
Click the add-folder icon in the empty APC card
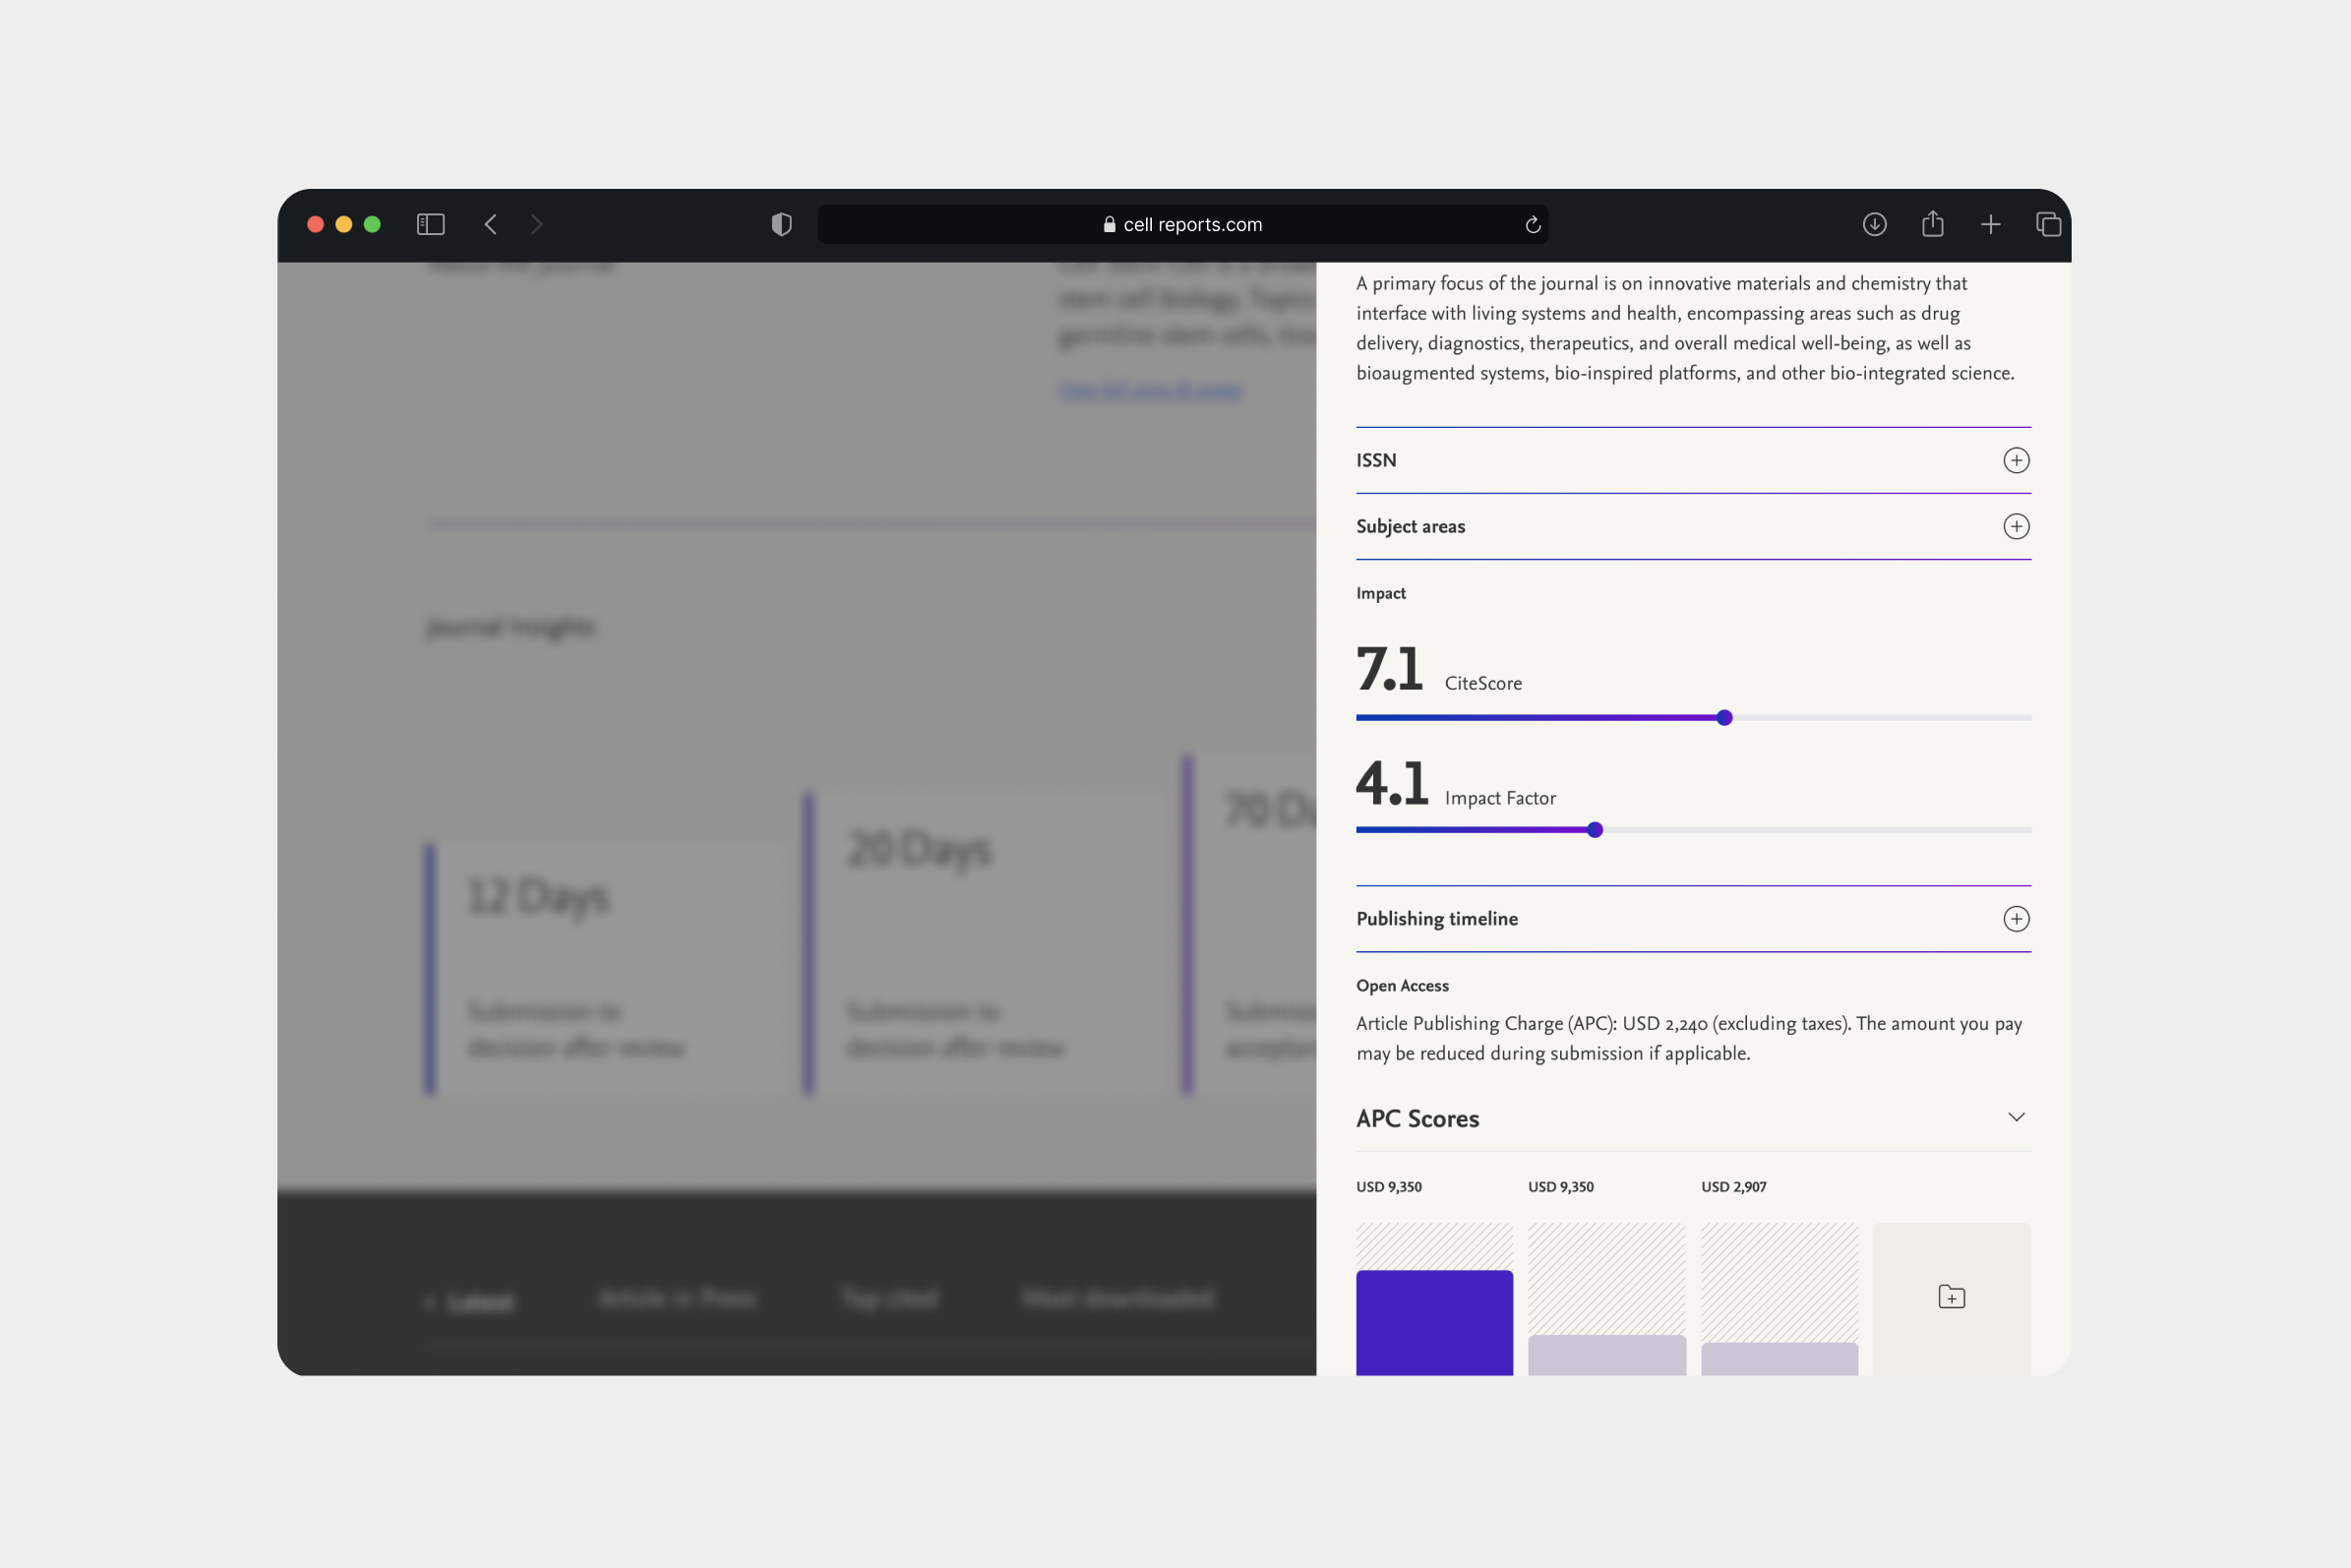point(1951,1297)
